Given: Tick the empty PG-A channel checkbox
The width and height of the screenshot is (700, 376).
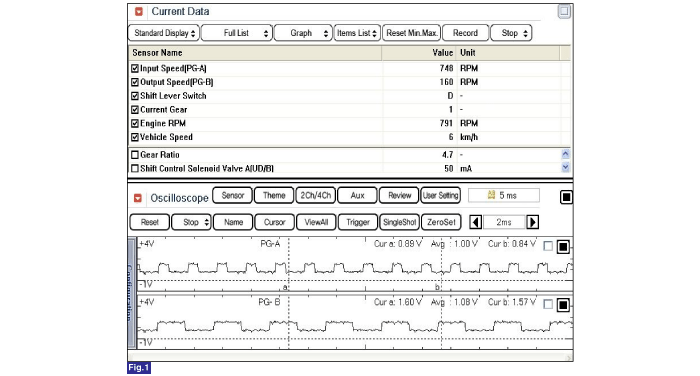Looking at the screenshot, I should (x=548, y=246).
